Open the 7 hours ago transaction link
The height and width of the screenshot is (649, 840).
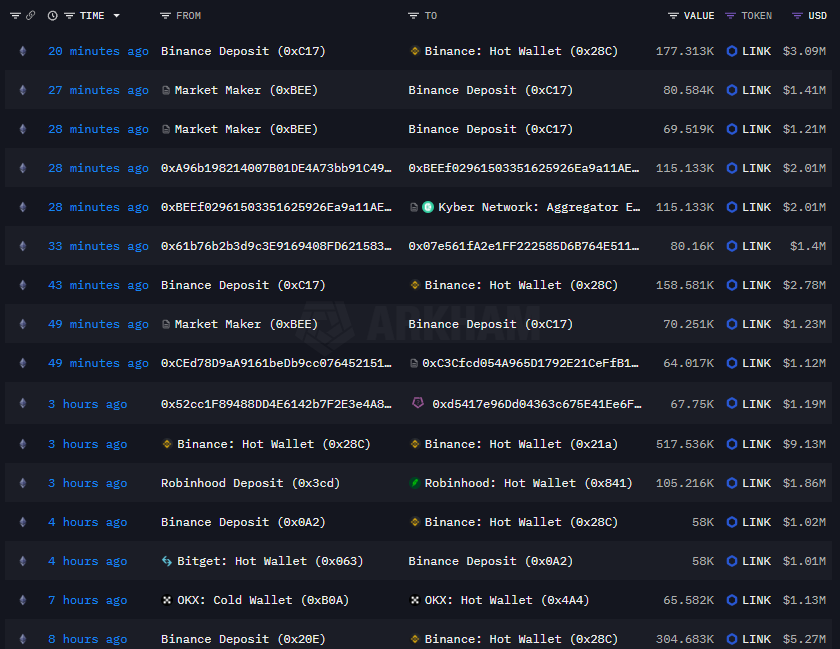[88, 600]
